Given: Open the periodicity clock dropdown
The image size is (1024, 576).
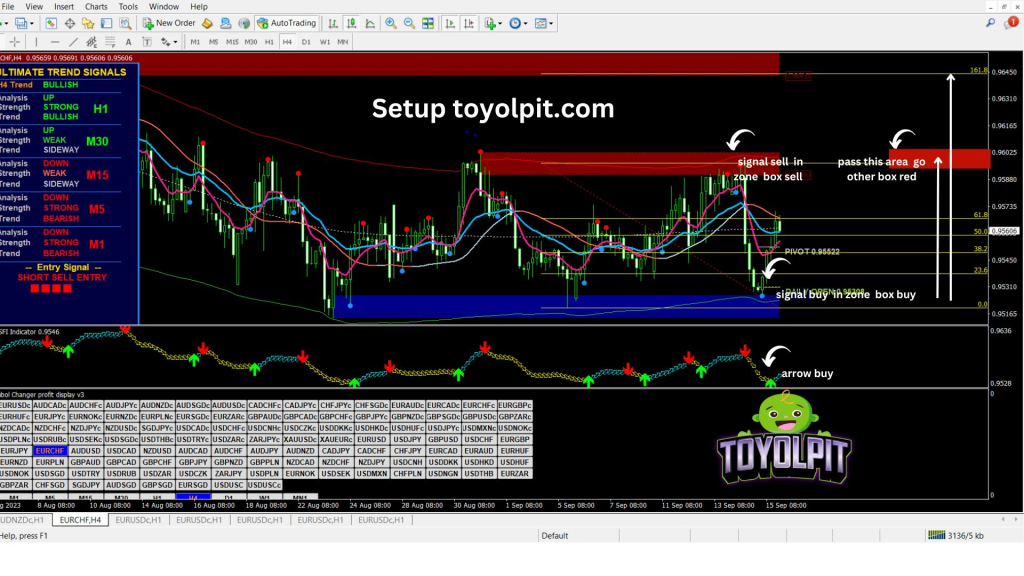Looking at the screenshot, I should pos(526,22).
